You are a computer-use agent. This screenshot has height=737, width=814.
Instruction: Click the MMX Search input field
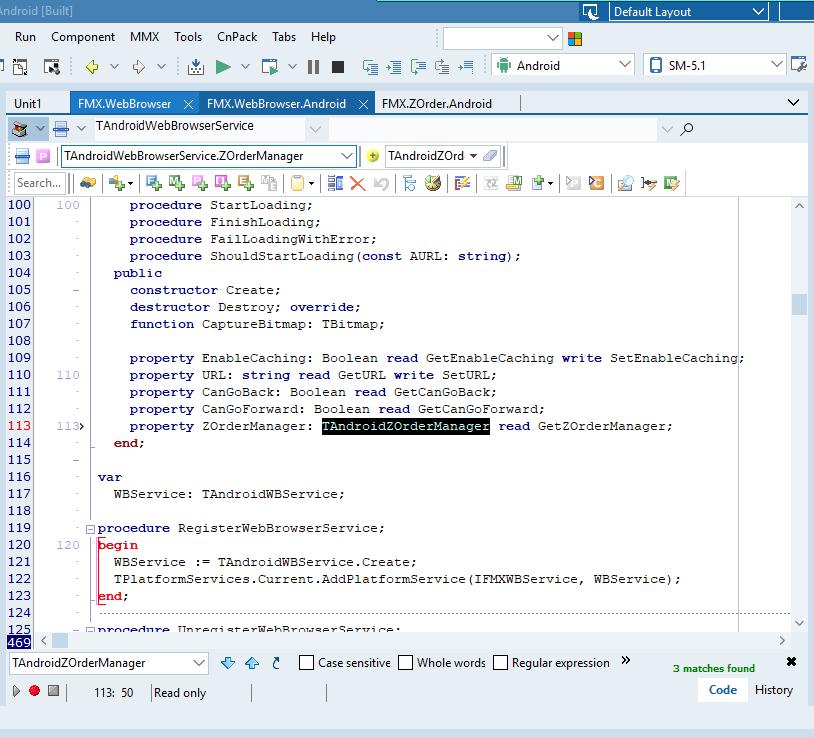click(39, 183)
